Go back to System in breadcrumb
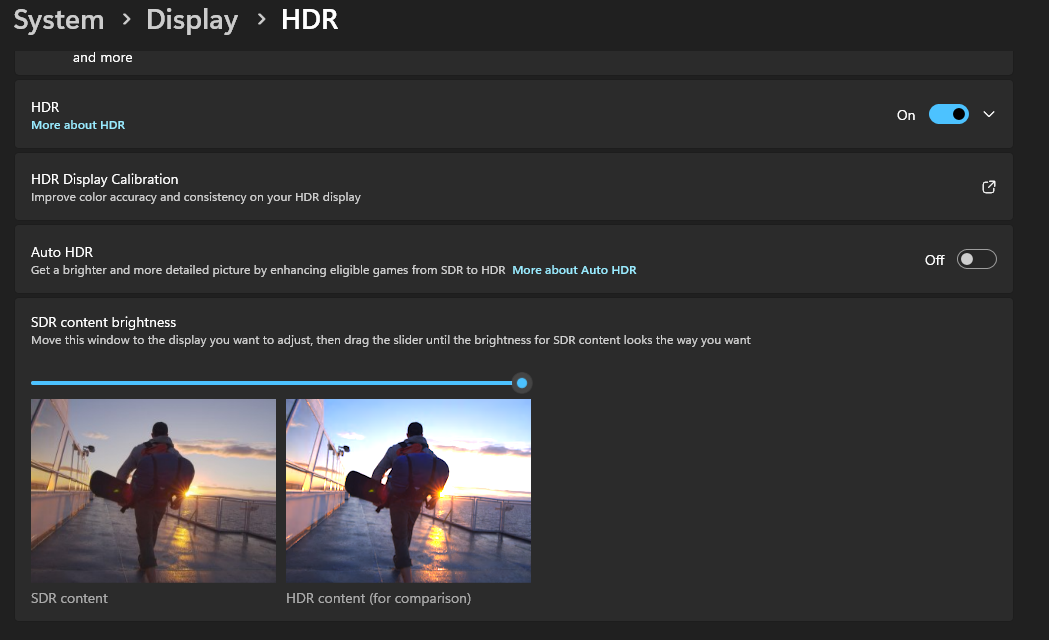The width and height of the screenshot is (1049, 640). click(x=59, y=20)
